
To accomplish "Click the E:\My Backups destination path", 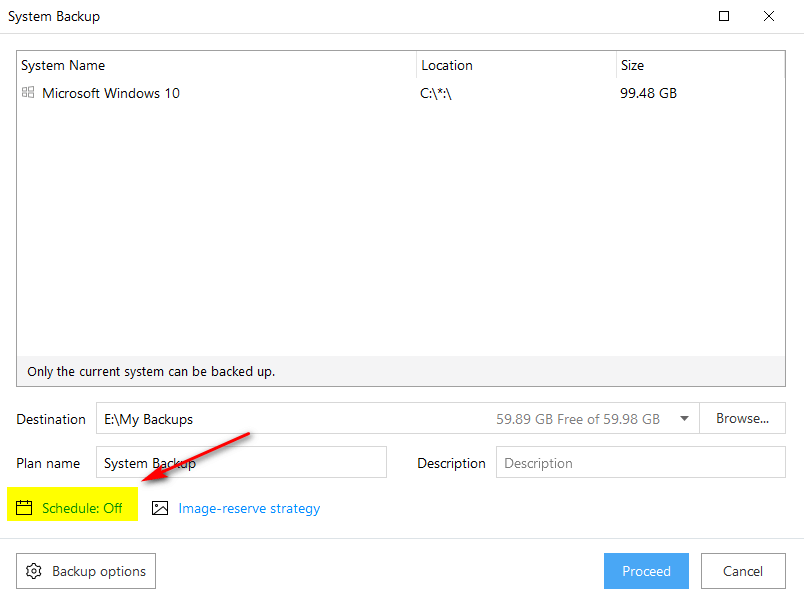I will pyautogui.click(x=149, y=419).
